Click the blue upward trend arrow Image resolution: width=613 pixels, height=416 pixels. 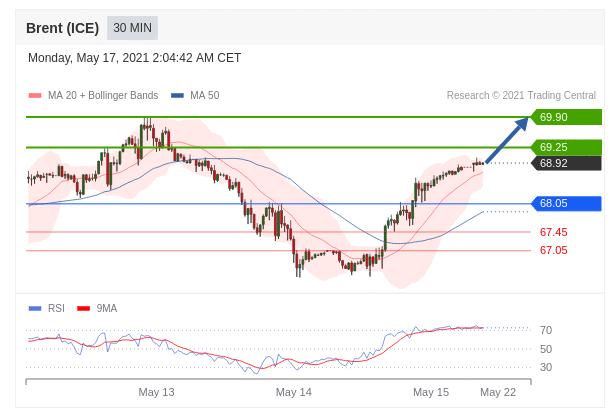[x=508, y=140]
